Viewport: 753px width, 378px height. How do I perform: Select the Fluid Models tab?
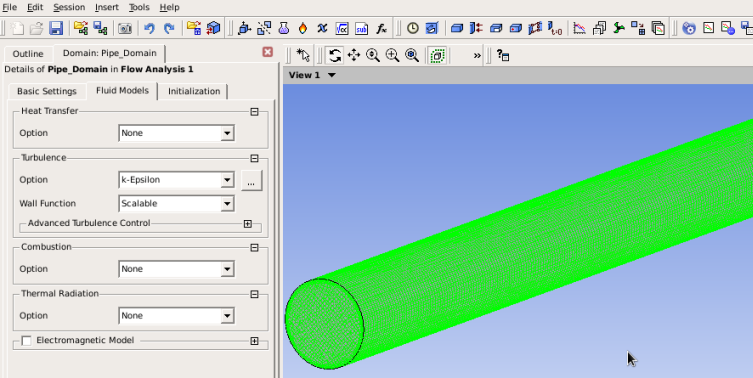point(122,90)
